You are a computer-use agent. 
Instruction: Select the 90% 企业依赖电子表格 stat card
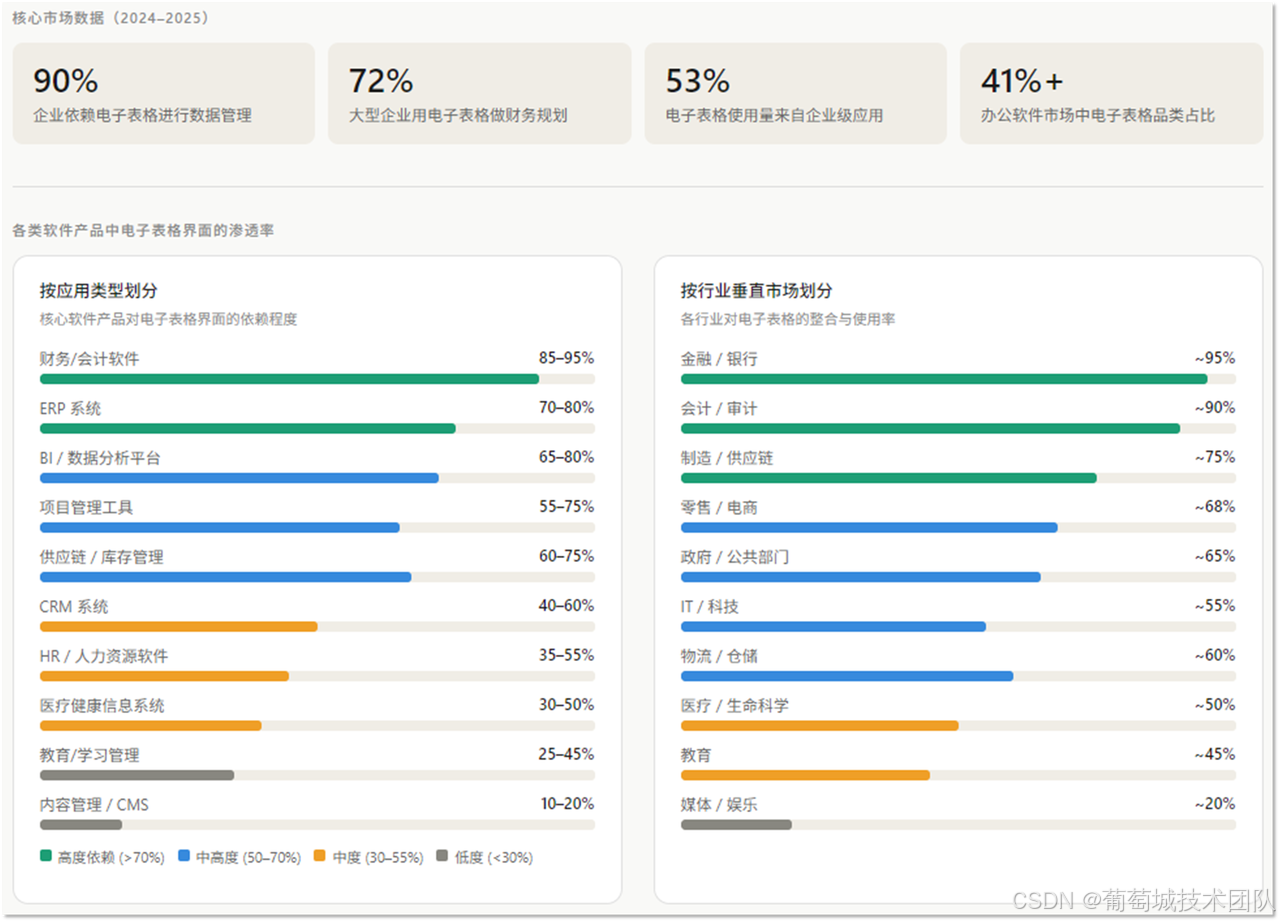tap(164, 93)
